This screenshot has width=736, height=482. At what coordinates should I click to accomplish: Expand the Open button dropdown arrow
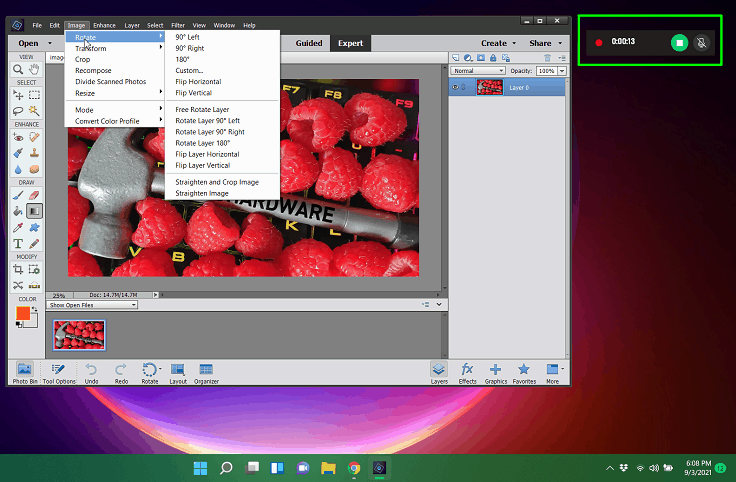[x=50, y=43]
